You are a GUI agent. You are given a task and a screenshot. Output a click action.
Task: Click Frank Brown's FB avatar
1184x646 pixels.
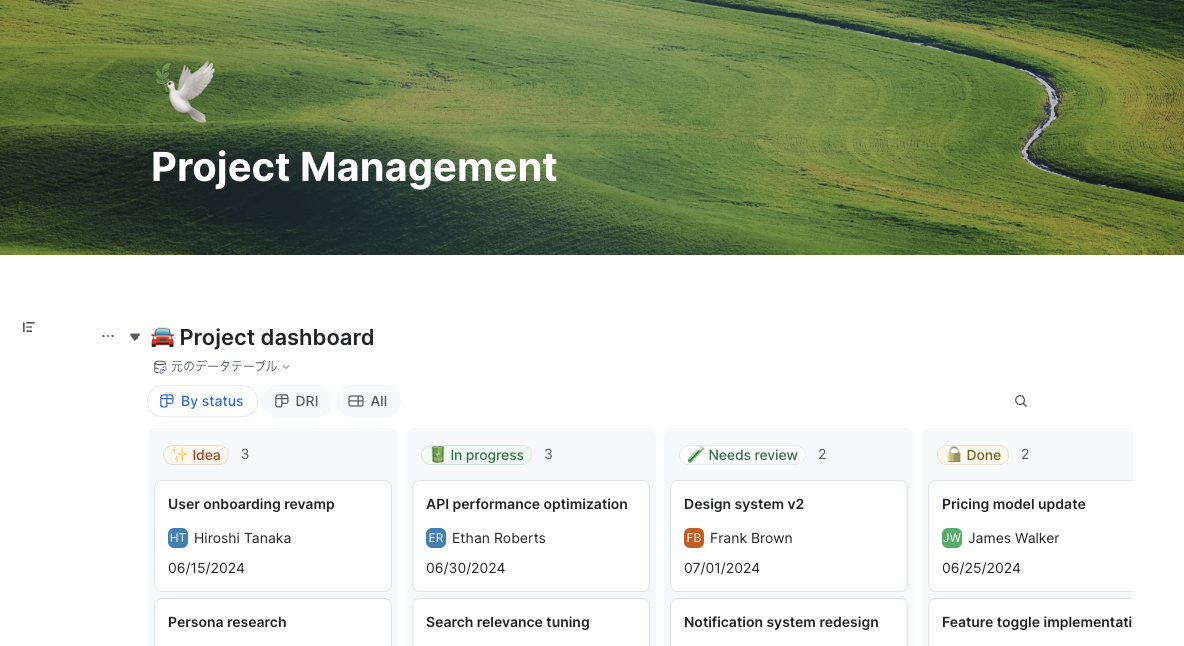point(694,538)
